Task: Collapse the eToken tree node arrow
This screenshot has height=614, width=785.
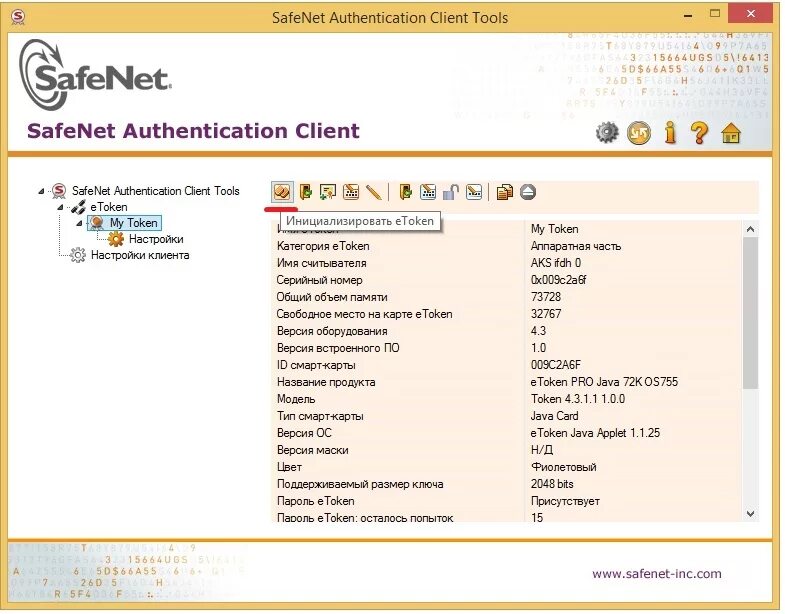Action: tap(60, 207)
